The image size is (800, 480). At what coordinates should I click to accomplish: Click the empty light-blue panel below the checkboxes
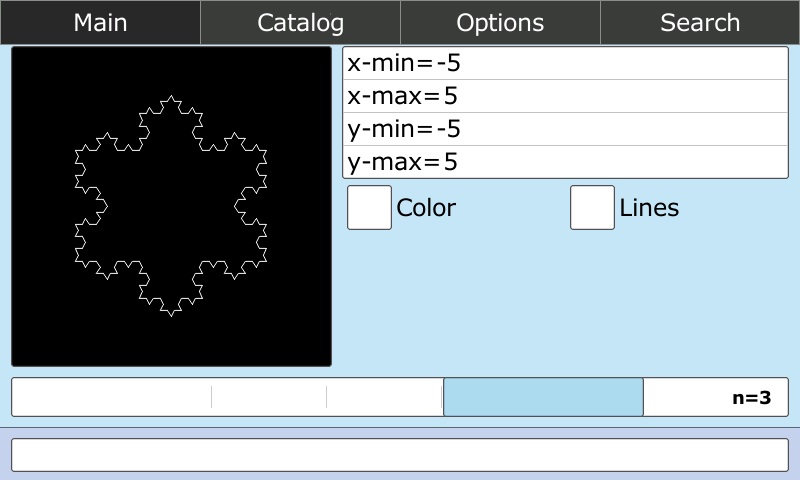pyautogui.click(x=565, y=300)
